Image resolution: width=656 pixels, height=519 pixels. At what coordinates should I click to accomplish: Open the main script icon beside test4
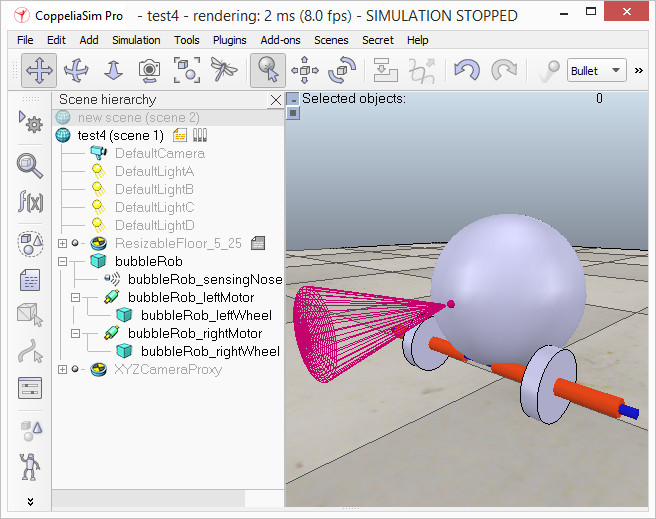[x=180, y=135]
